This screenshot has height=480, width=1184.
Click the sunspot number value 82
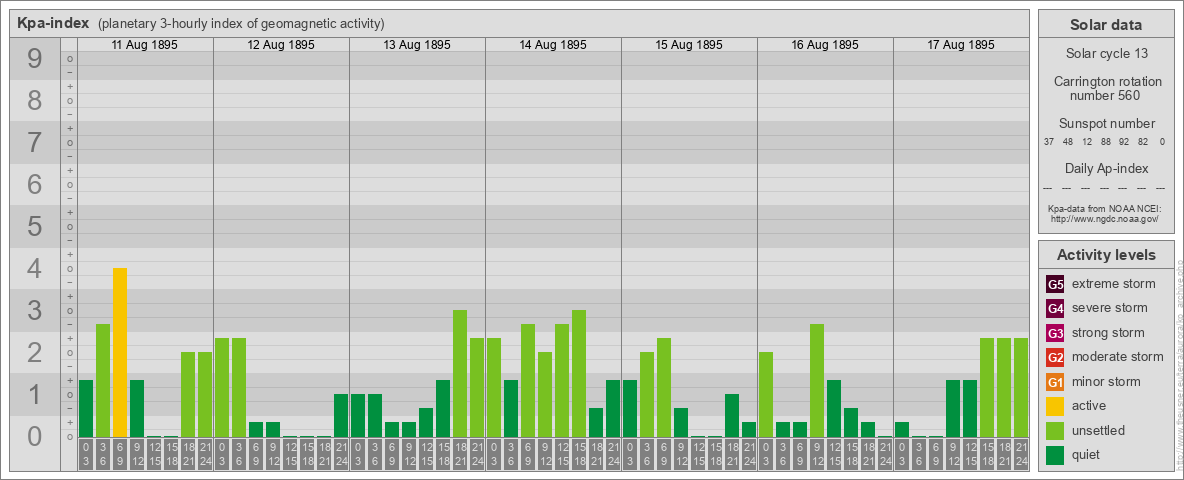click(1143, 142)
